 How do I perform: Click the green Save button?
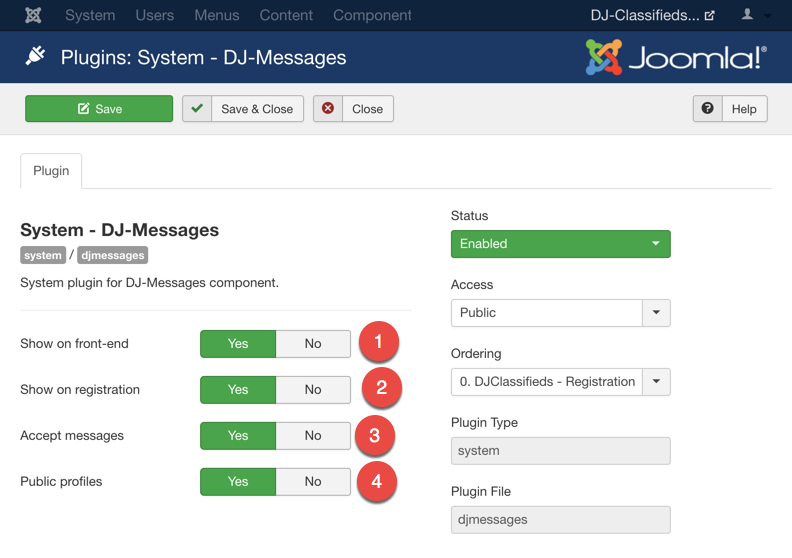[99, 109]
